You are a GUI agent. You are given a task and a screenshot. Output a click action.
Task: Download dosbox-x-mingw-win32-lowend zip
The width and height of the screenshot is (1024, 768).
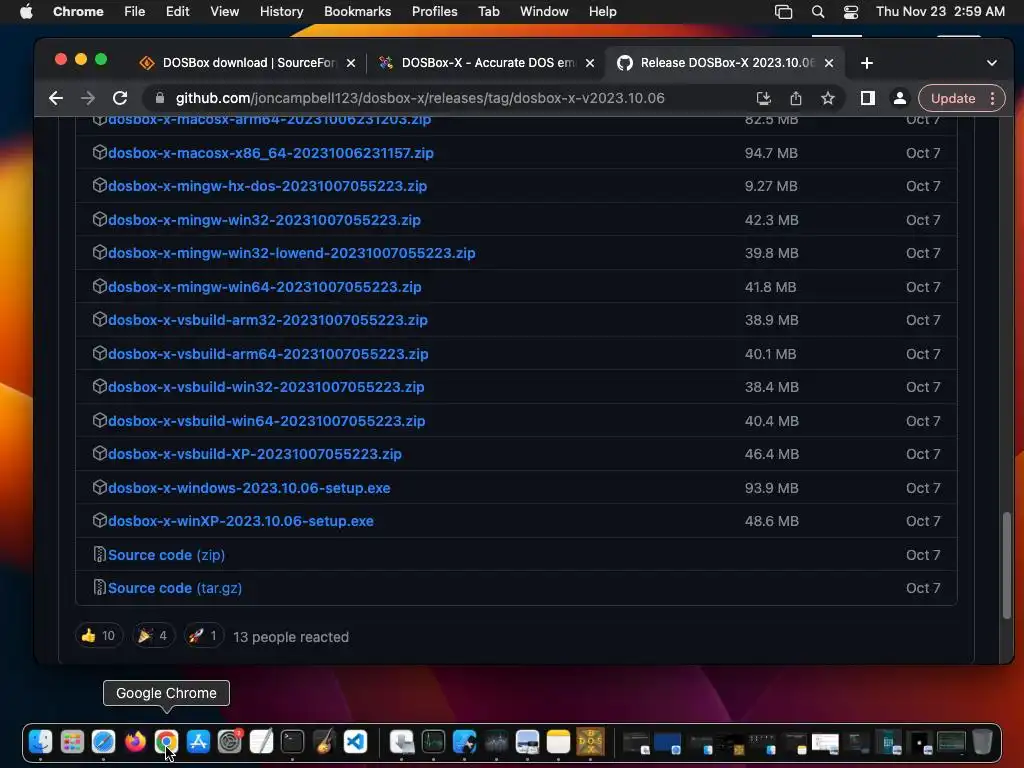pyautogui.click(x=291, y=253)
